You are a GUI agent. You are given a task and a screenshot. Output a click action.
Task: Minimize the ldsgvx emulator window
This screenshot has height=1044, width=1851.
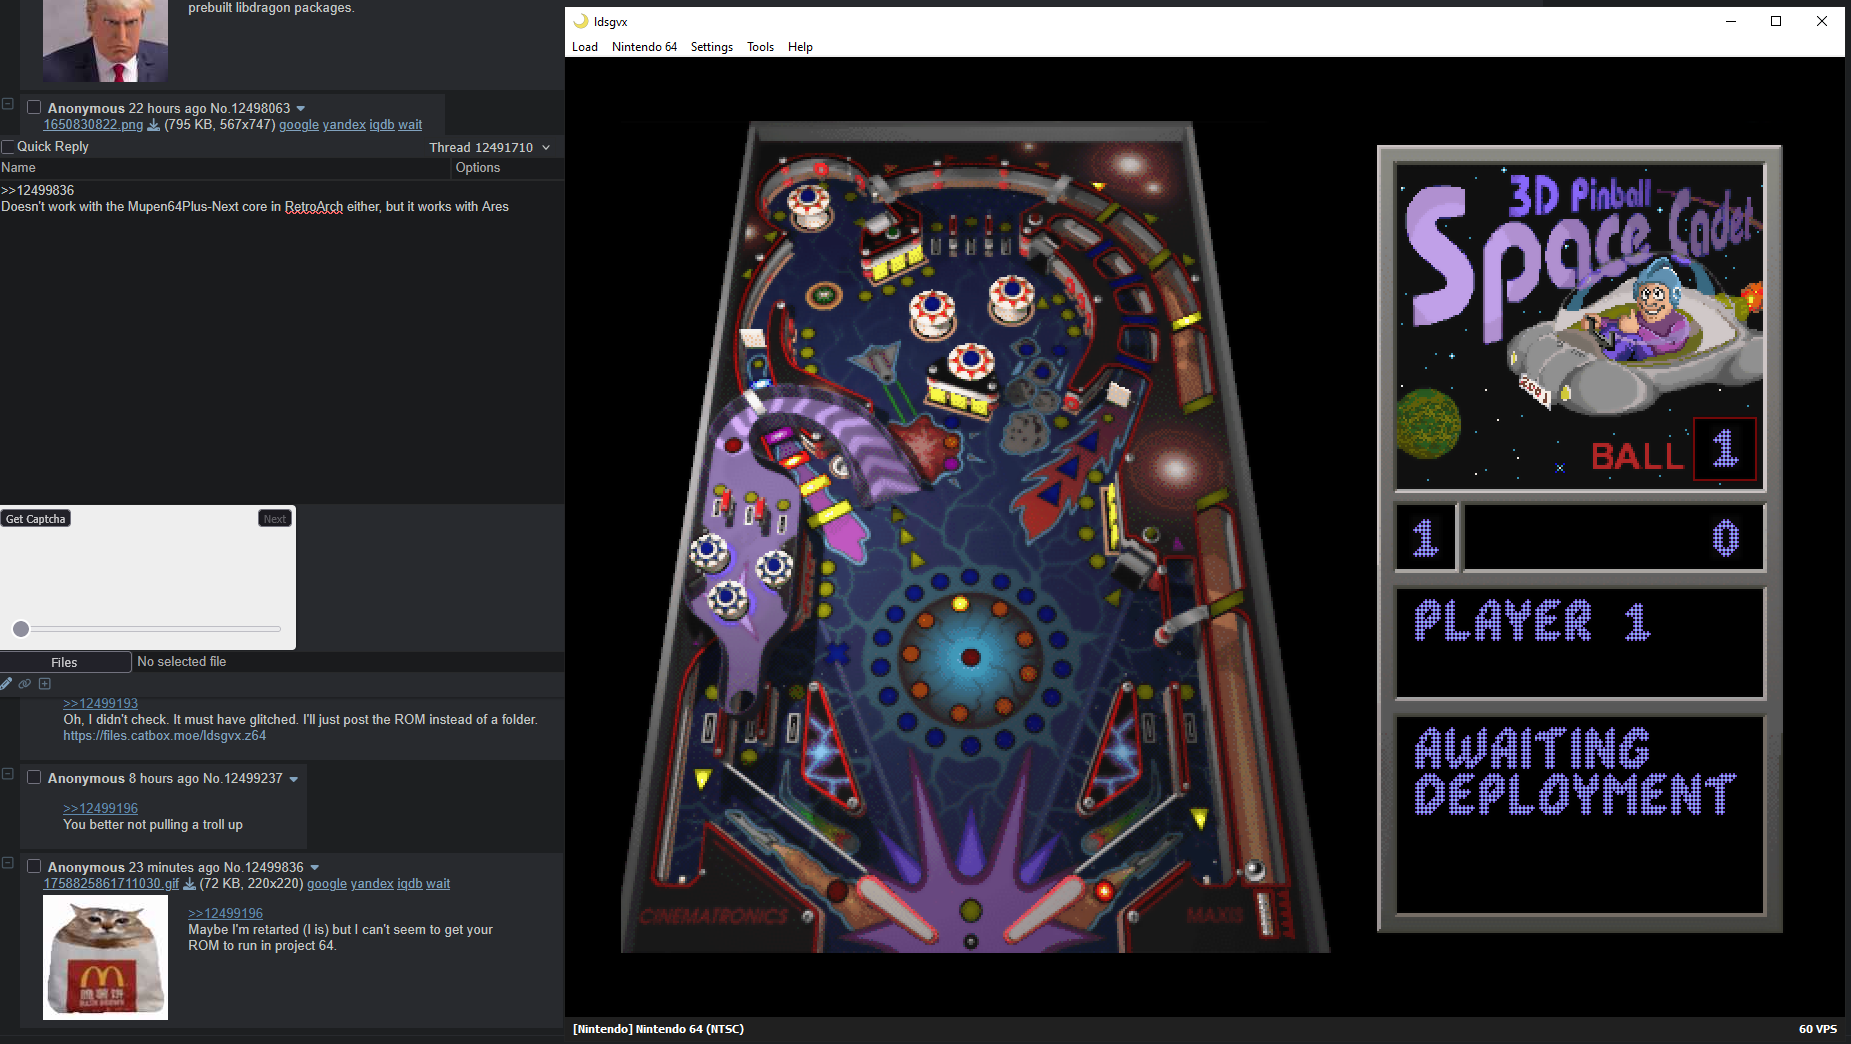[x=1731, y=21]
